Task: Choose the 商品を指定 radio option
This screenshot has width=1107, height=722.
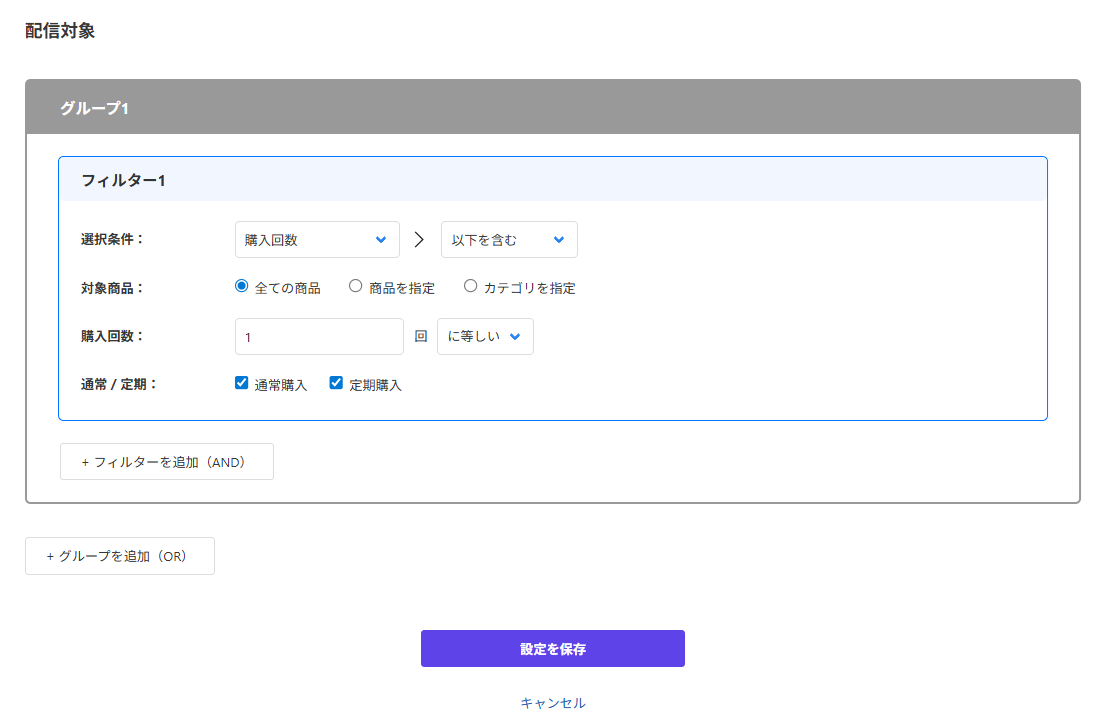Action: 355,286
